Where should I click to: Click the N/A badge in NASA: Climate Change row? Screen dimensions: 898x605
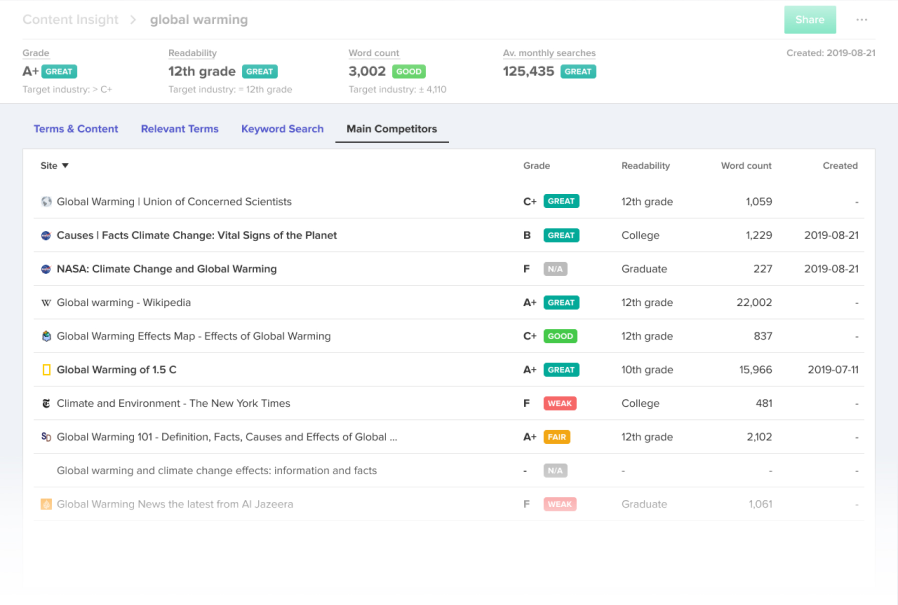(x=555, y=269)
